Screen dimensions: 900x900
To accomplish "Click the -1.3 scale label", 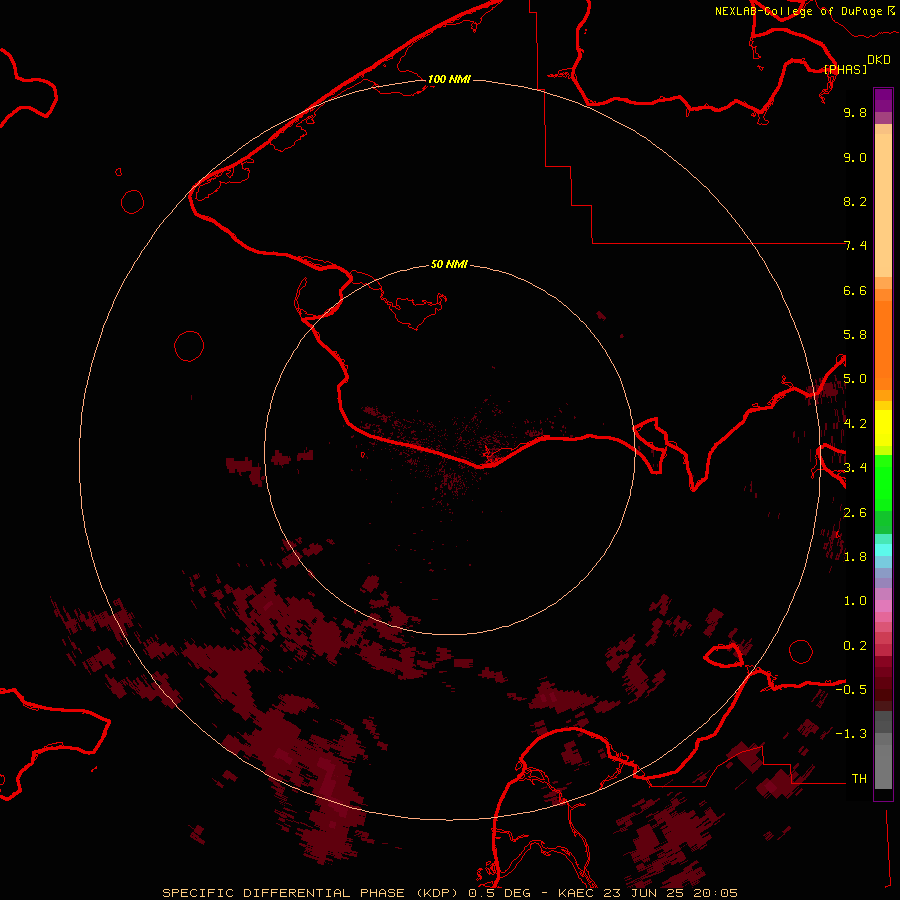I will 851,734.
